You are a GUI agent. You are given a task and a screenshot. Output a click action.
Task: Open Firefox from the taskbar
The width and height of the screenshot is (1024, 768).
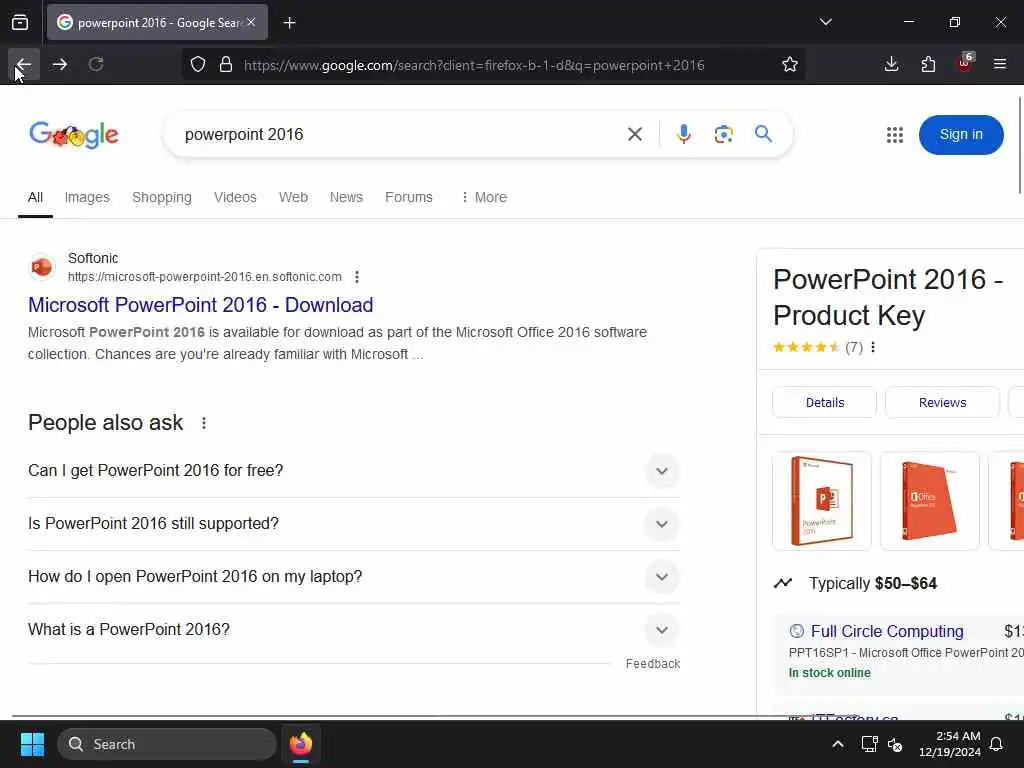(x=300, y=744)
